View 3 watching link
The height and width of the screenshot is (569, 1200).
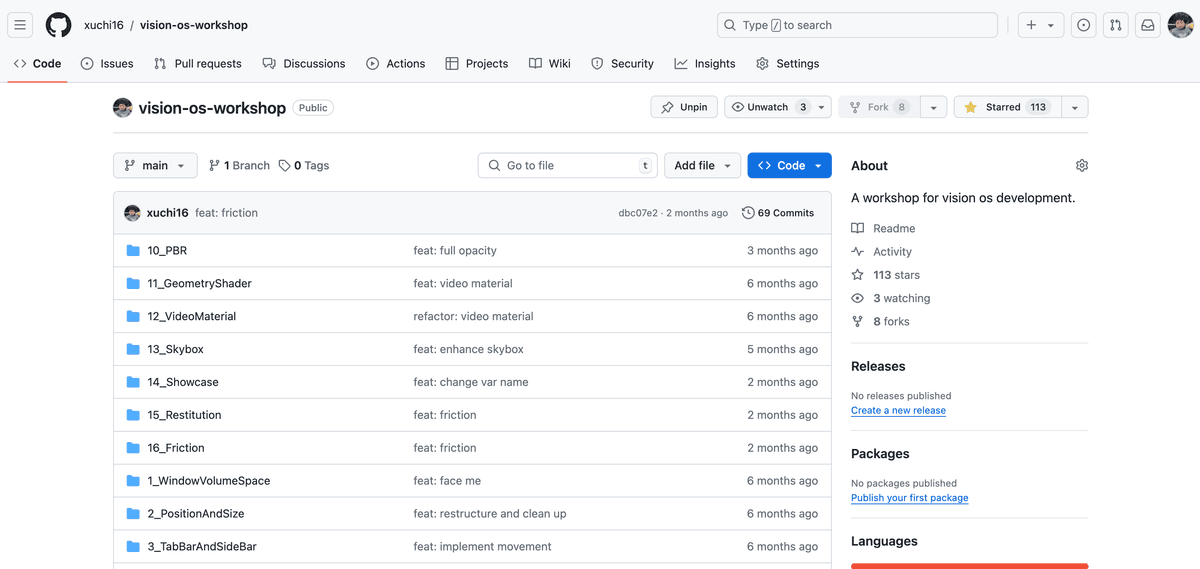(x=901, y=298)
